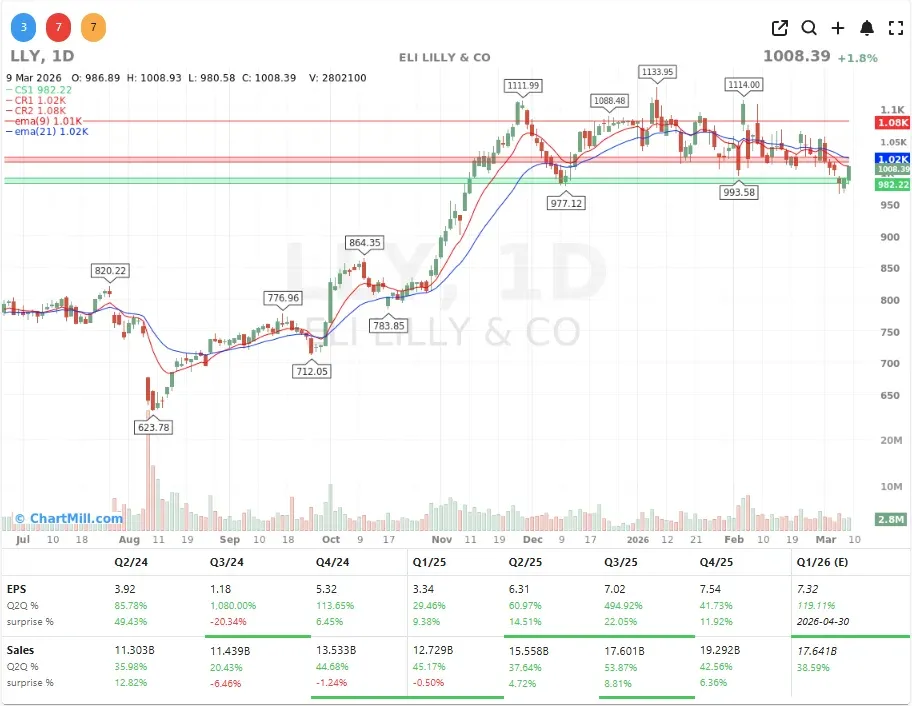The image size is (912, 706).
Task: Select the red rating badge showing 7
Action: tap(57, 27)
